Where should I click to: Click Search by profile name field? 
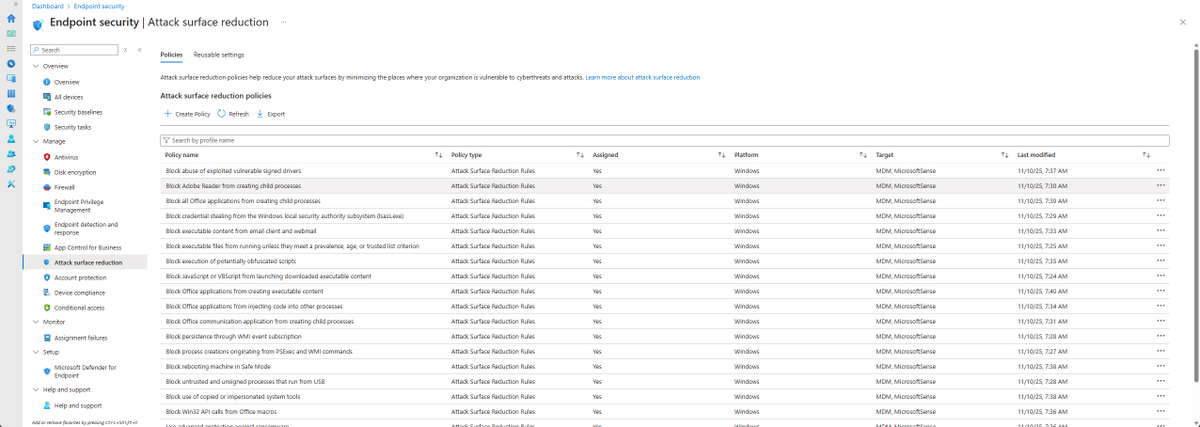click(x=665, y=141)
